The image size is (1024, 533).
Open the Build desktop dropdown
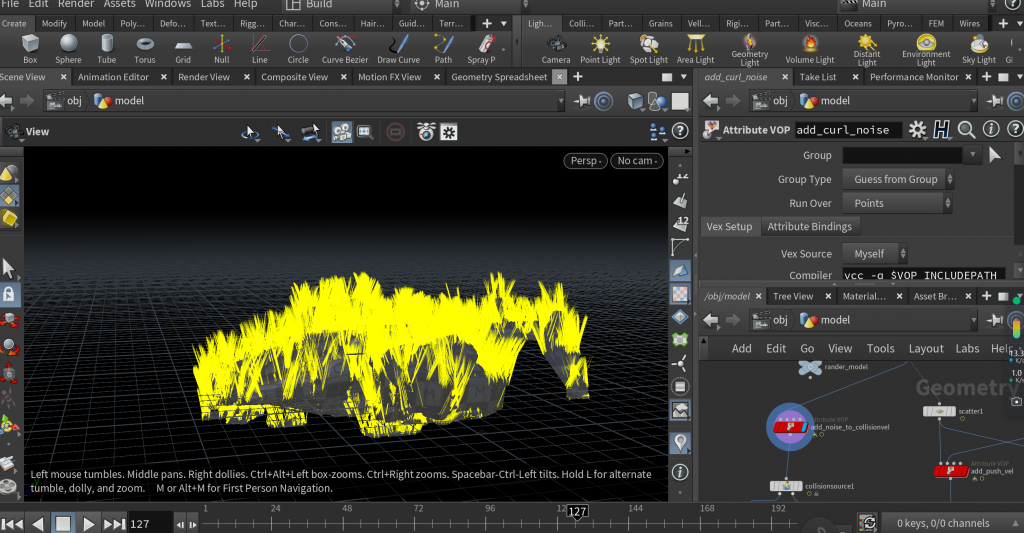coord(342,5)
